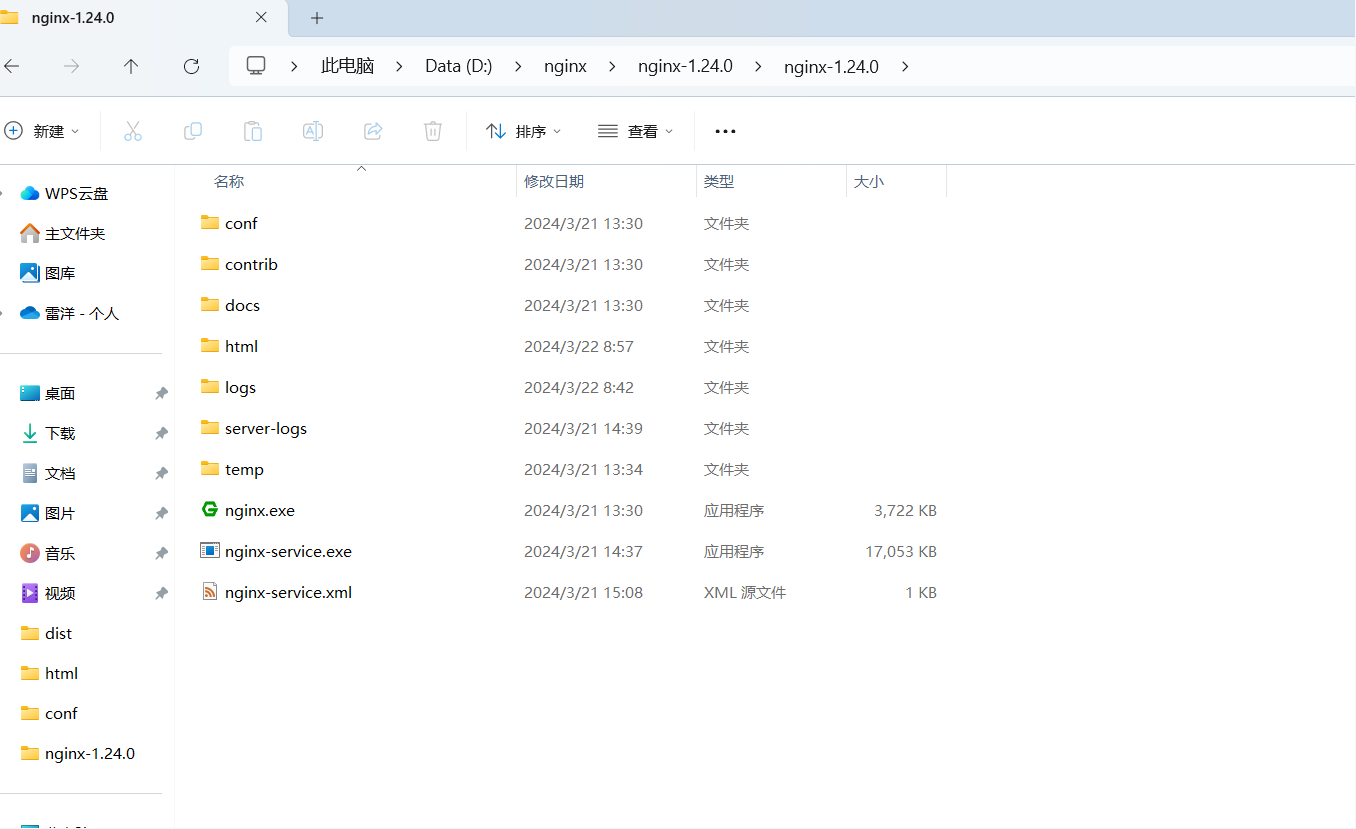The image size is (1356, 829).
Task: Click the Share icon in toolbar
Action: tap(373, 131)
